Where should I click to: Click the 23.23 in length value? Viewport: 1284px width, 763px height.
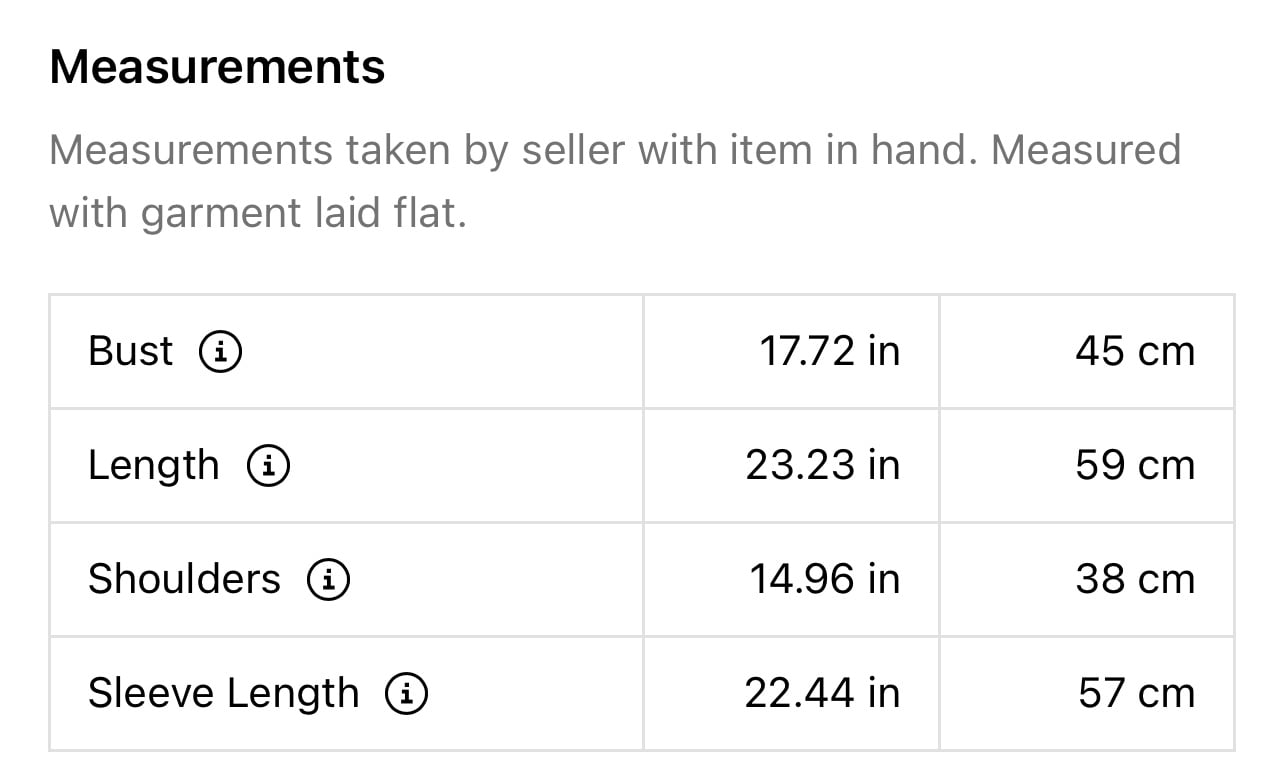[823, 465]
